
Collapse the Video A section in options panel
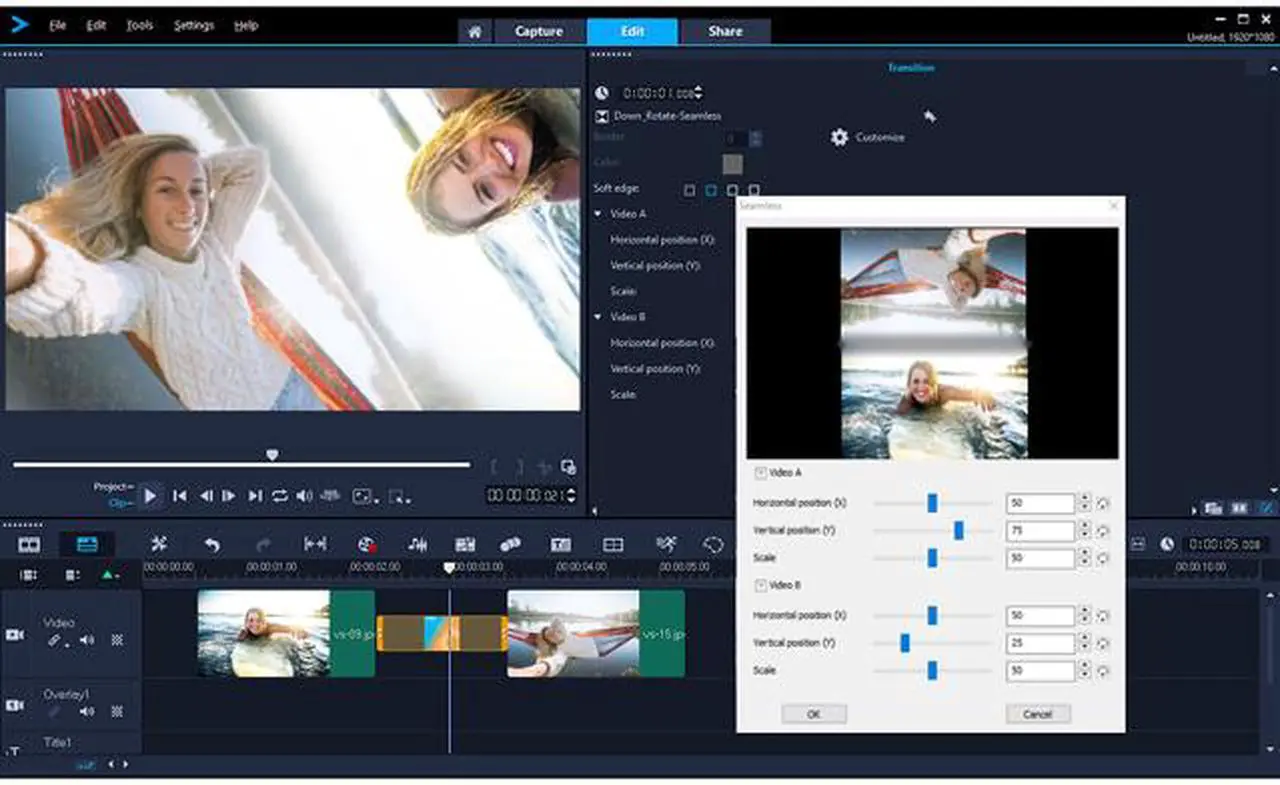[599, 214]
